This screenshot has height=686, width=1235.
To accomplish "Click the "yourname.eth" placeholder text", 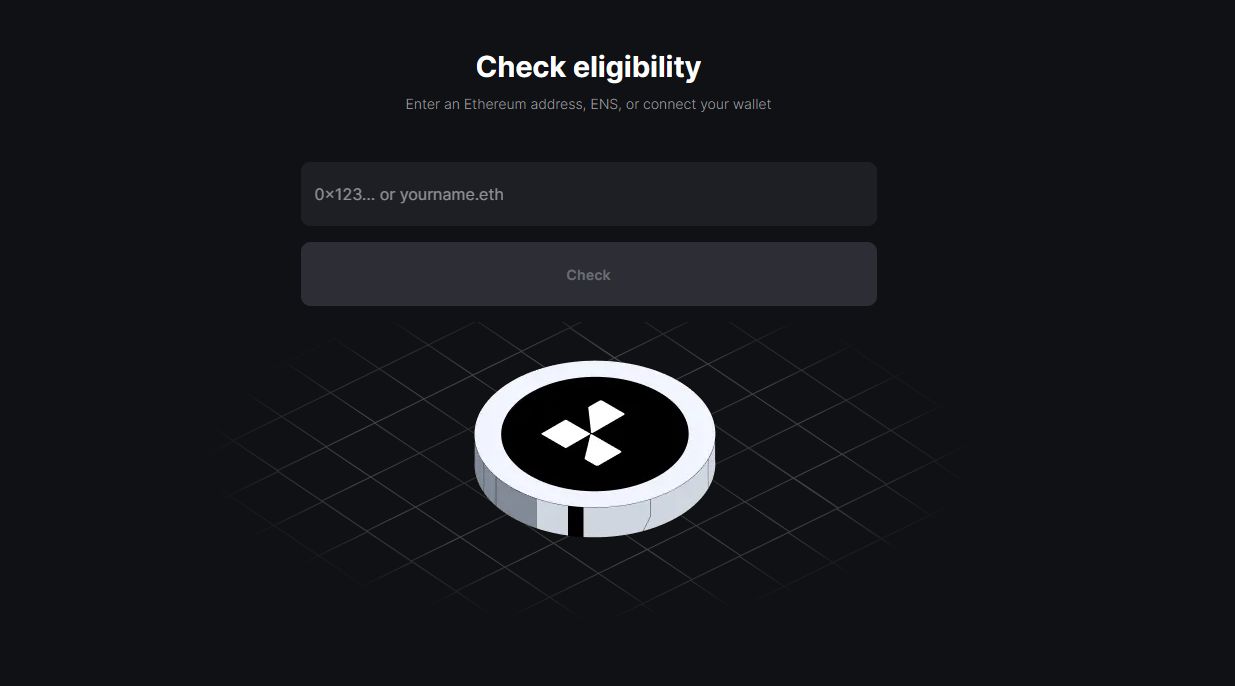I will (x=452, y=194).
